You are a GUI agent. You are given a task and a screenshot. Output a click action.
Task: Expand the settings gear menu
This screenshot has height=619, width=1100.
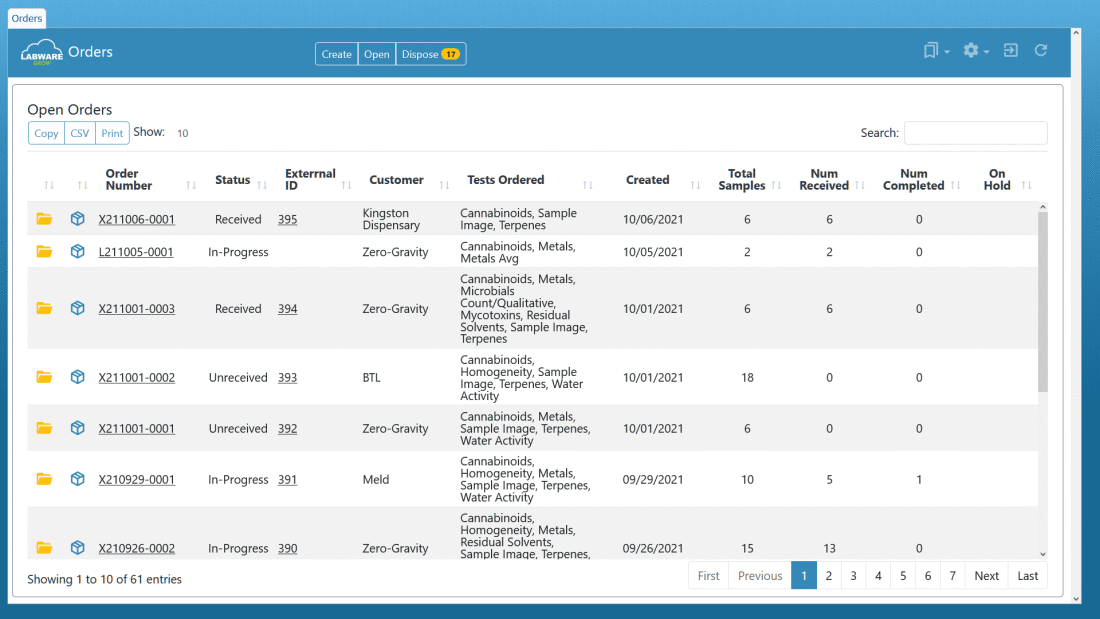click(x=975, y=51)
